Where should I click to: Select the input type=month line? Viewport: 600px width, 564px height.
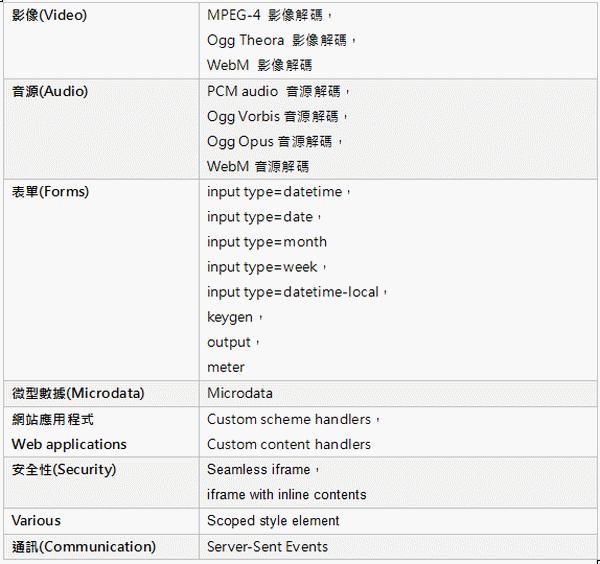267,242
